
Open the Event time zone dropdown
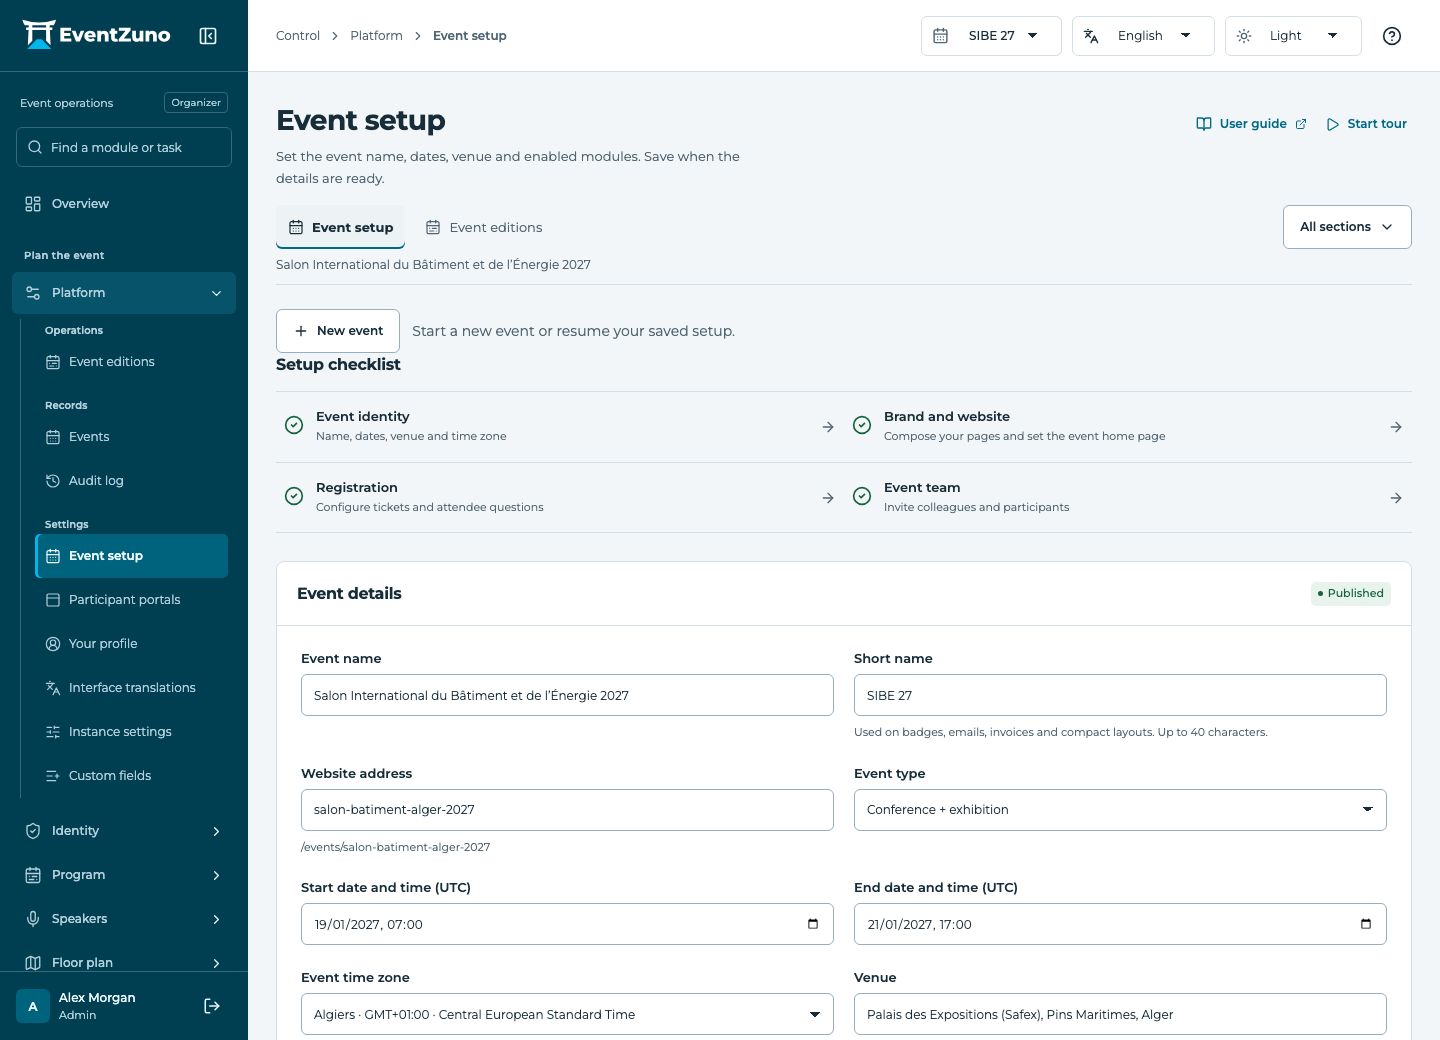(x=567, y=1014)
